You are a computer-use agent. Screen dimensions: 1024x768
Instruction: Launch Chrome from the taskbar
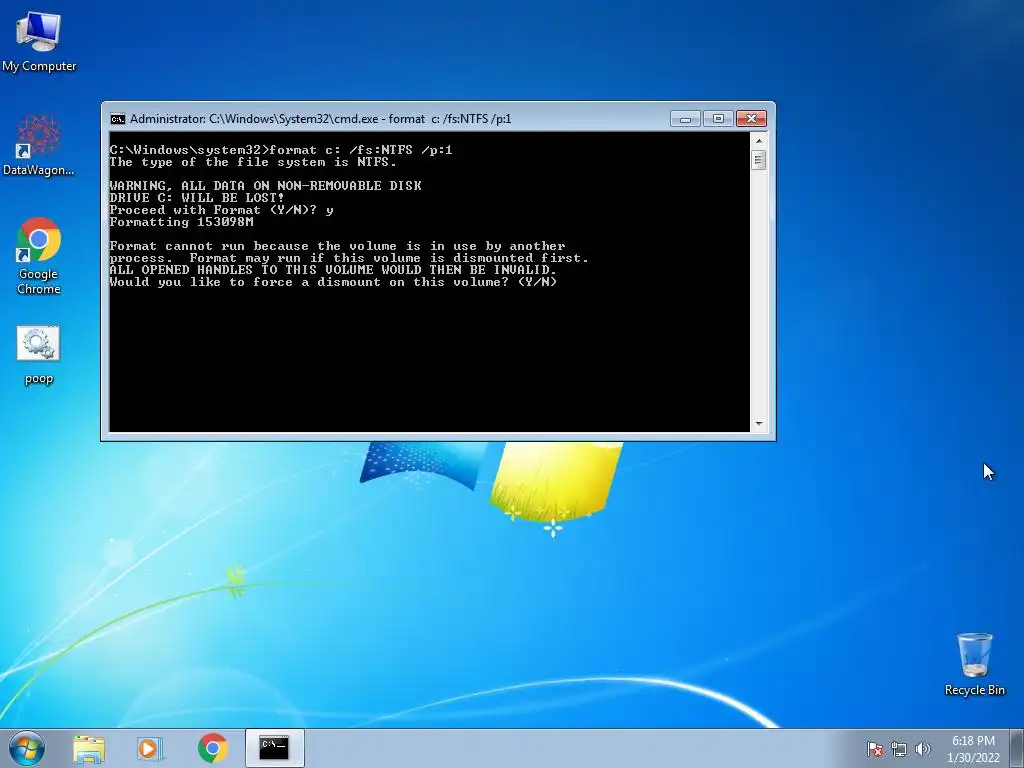pos(213,748)
